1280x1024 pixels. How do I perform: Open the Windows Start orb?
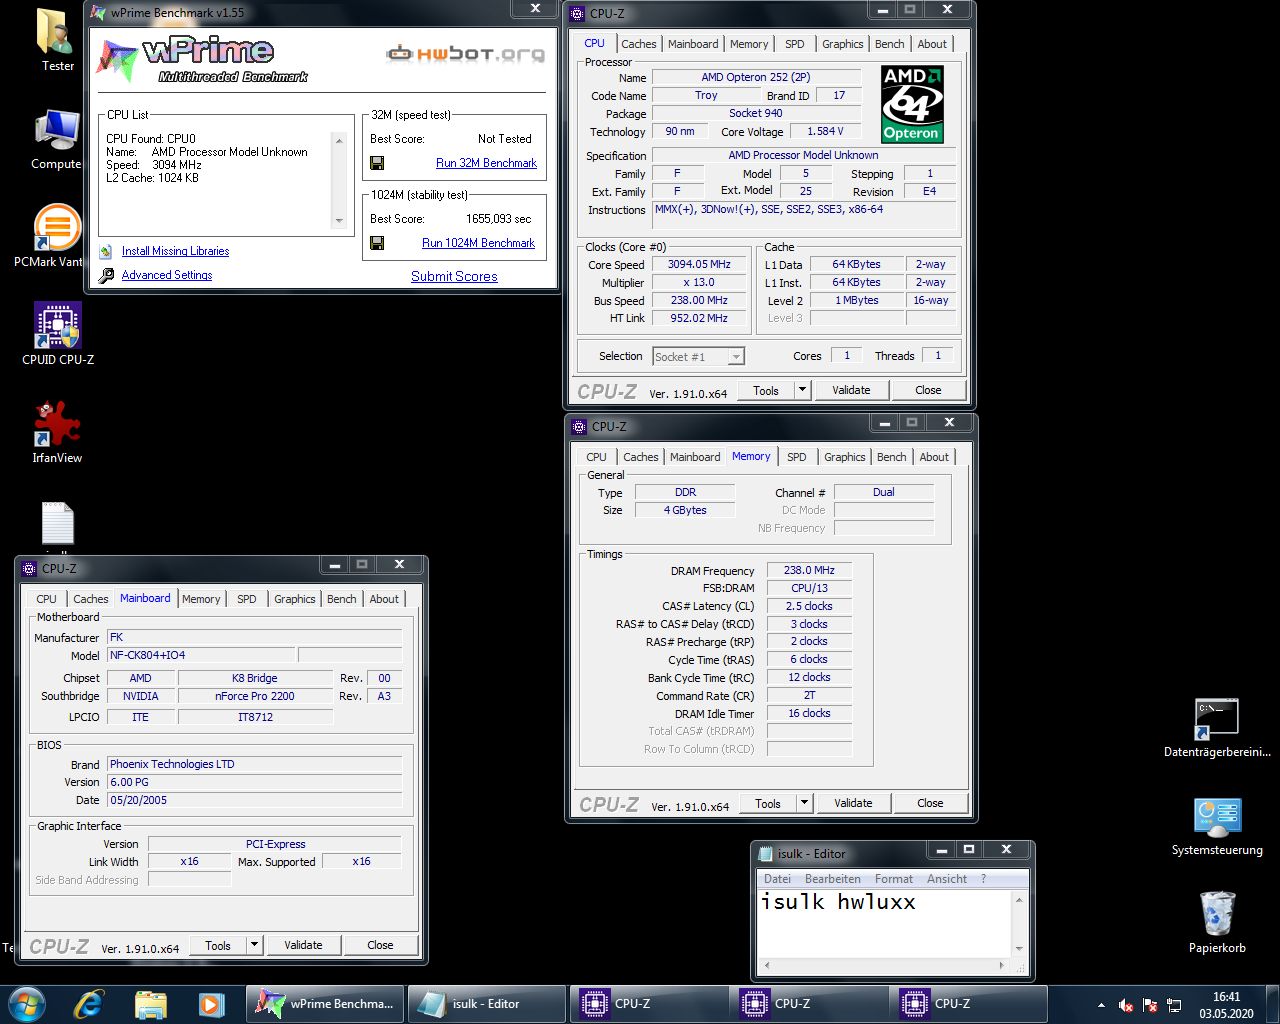pyautogui.click(x=26, y=1004)
